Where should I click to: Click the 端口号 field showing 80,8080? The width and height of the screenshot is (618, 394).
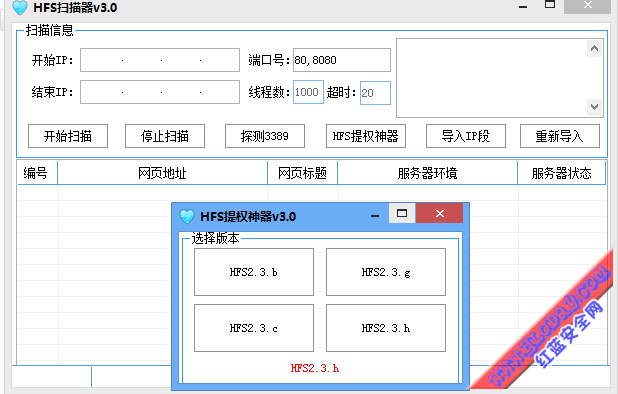click(x=342, y=60)
